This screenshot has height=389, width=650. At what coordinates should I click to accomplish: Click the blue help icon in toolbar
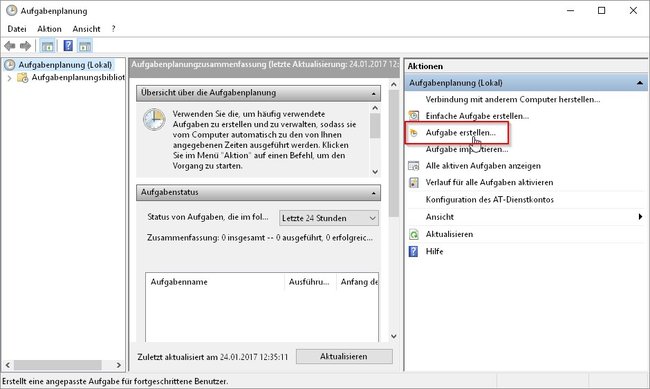(x=68, y=46)
